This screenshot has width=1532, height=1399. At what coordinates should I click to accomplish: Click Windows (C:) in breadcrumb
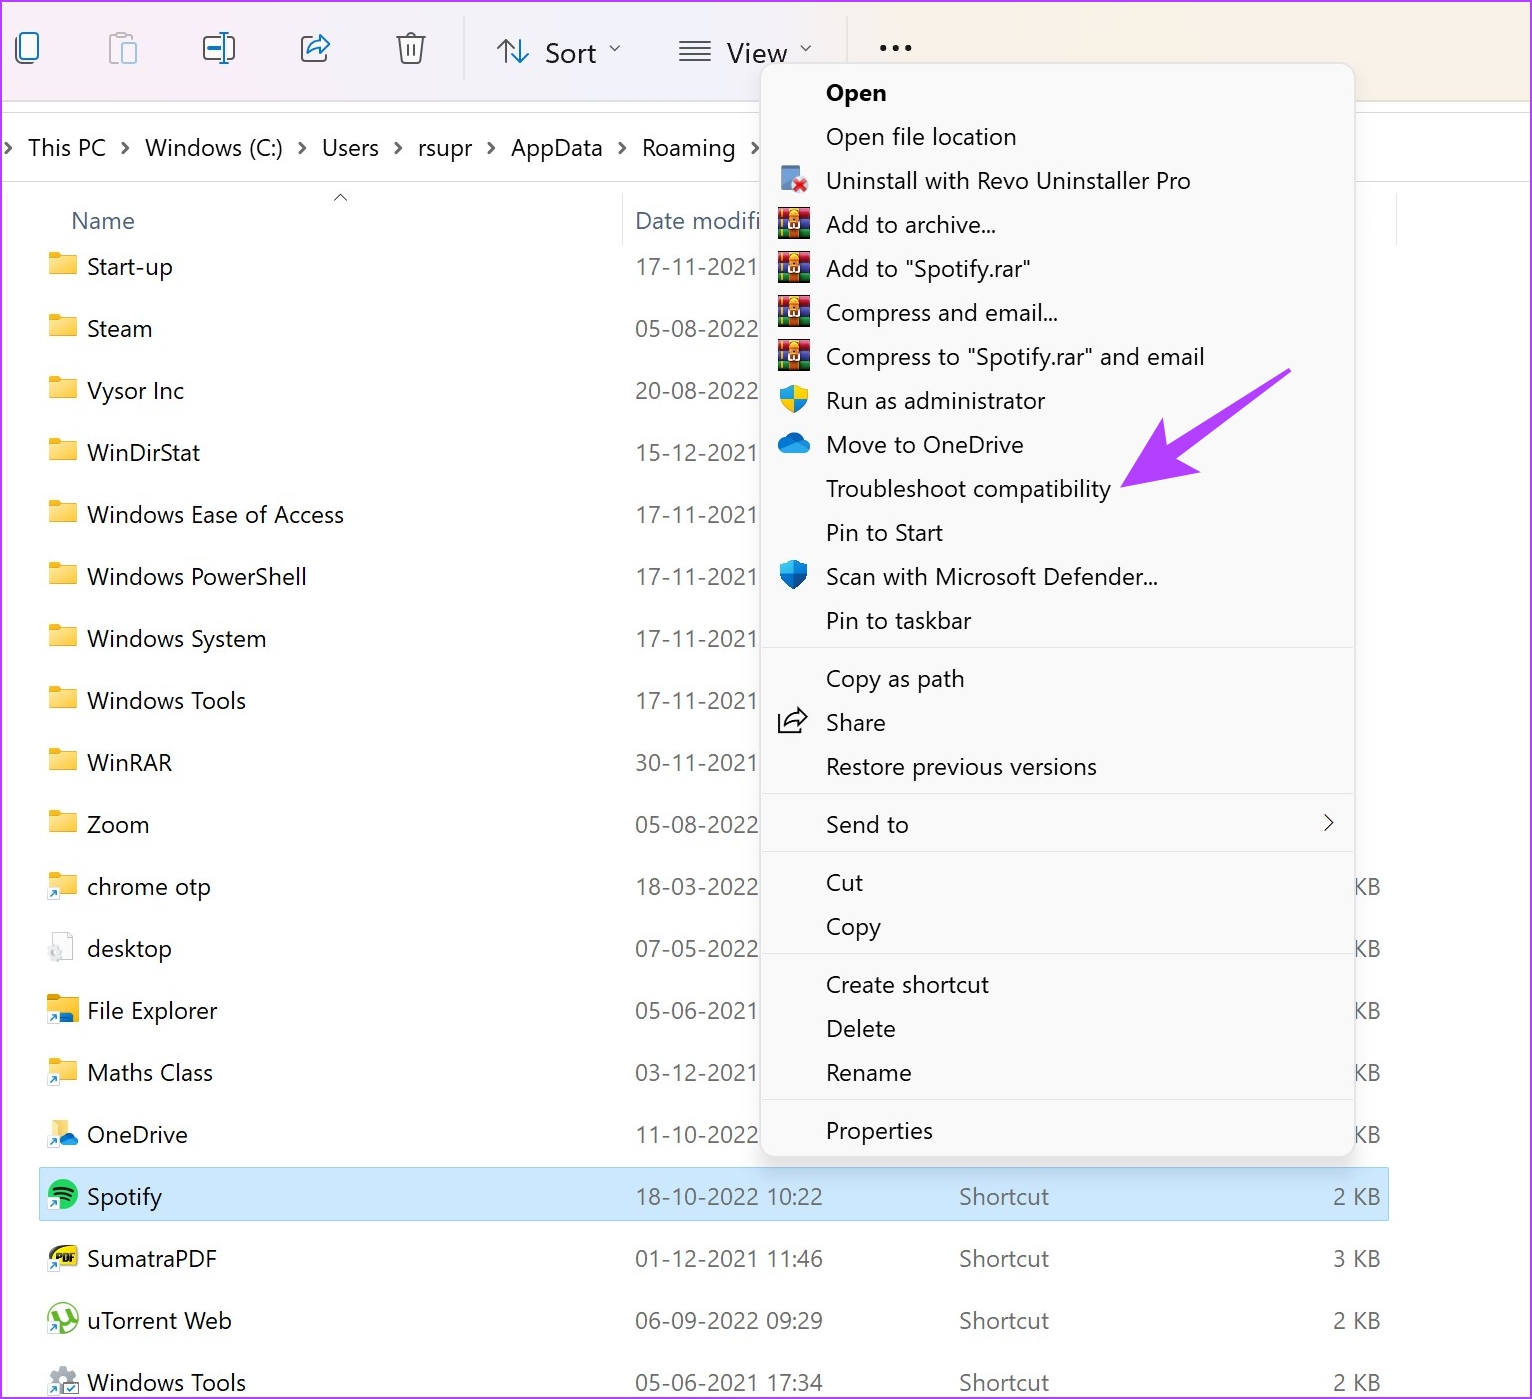(x=214, y=148)
